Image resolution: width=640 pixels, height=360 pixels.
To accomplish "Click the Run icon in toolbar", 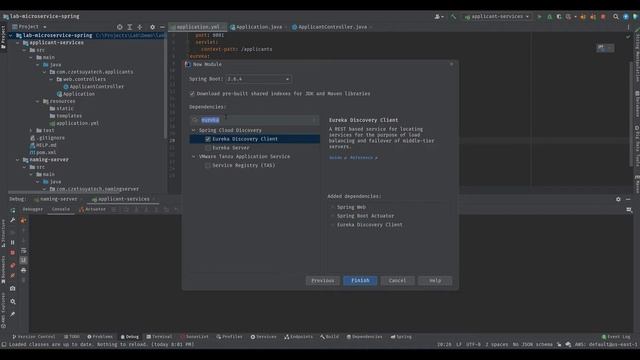I will pyautogui.click(x=539, y=17).
